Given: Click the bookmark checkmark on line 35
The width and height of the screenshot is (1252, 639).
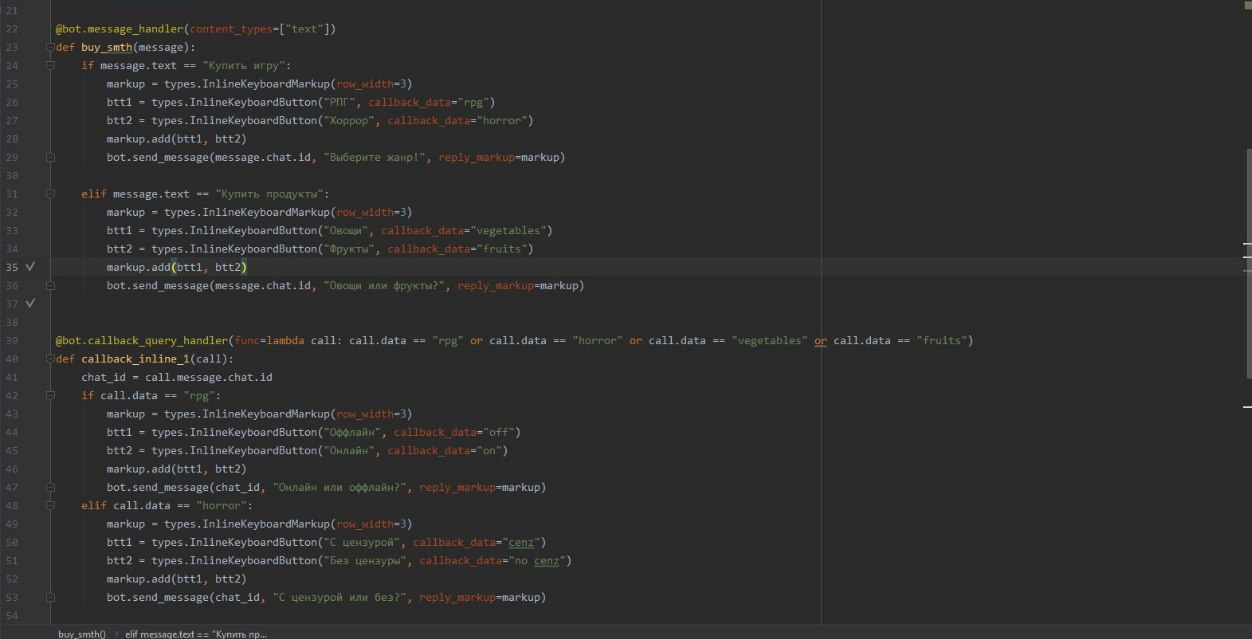Looking at the screenshot, I should (30, 267).
